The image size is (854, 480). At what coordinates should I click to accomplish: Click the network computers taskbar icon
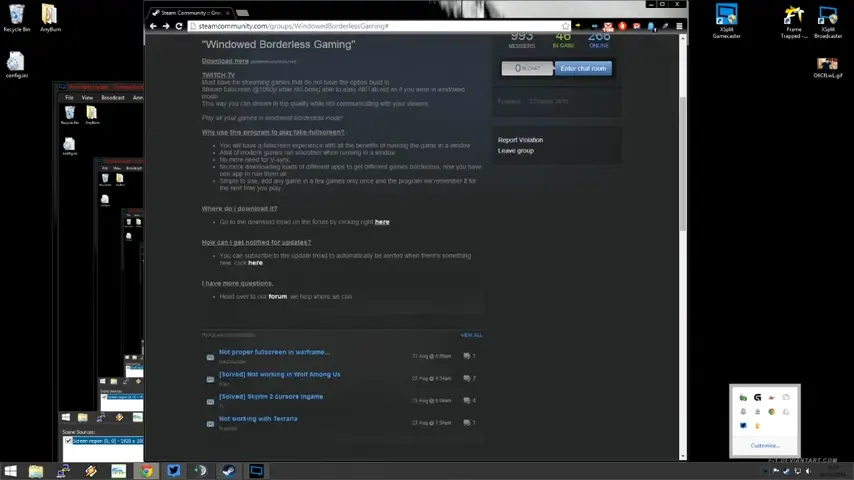click(x=63, y=471)
